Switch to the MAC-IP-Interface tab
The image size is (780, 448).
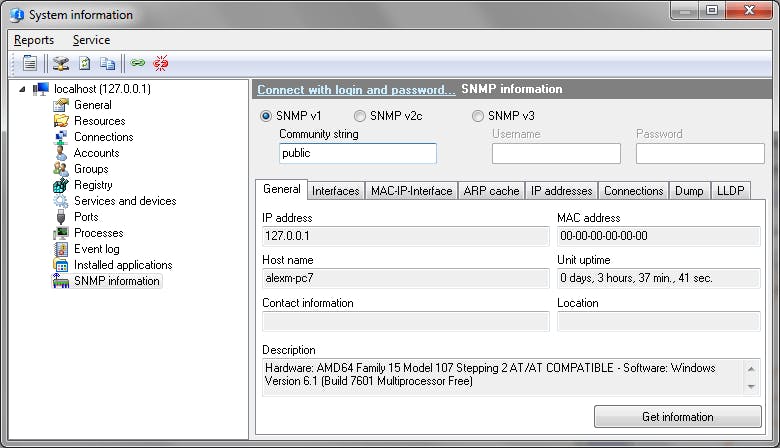tap(411, 191)
